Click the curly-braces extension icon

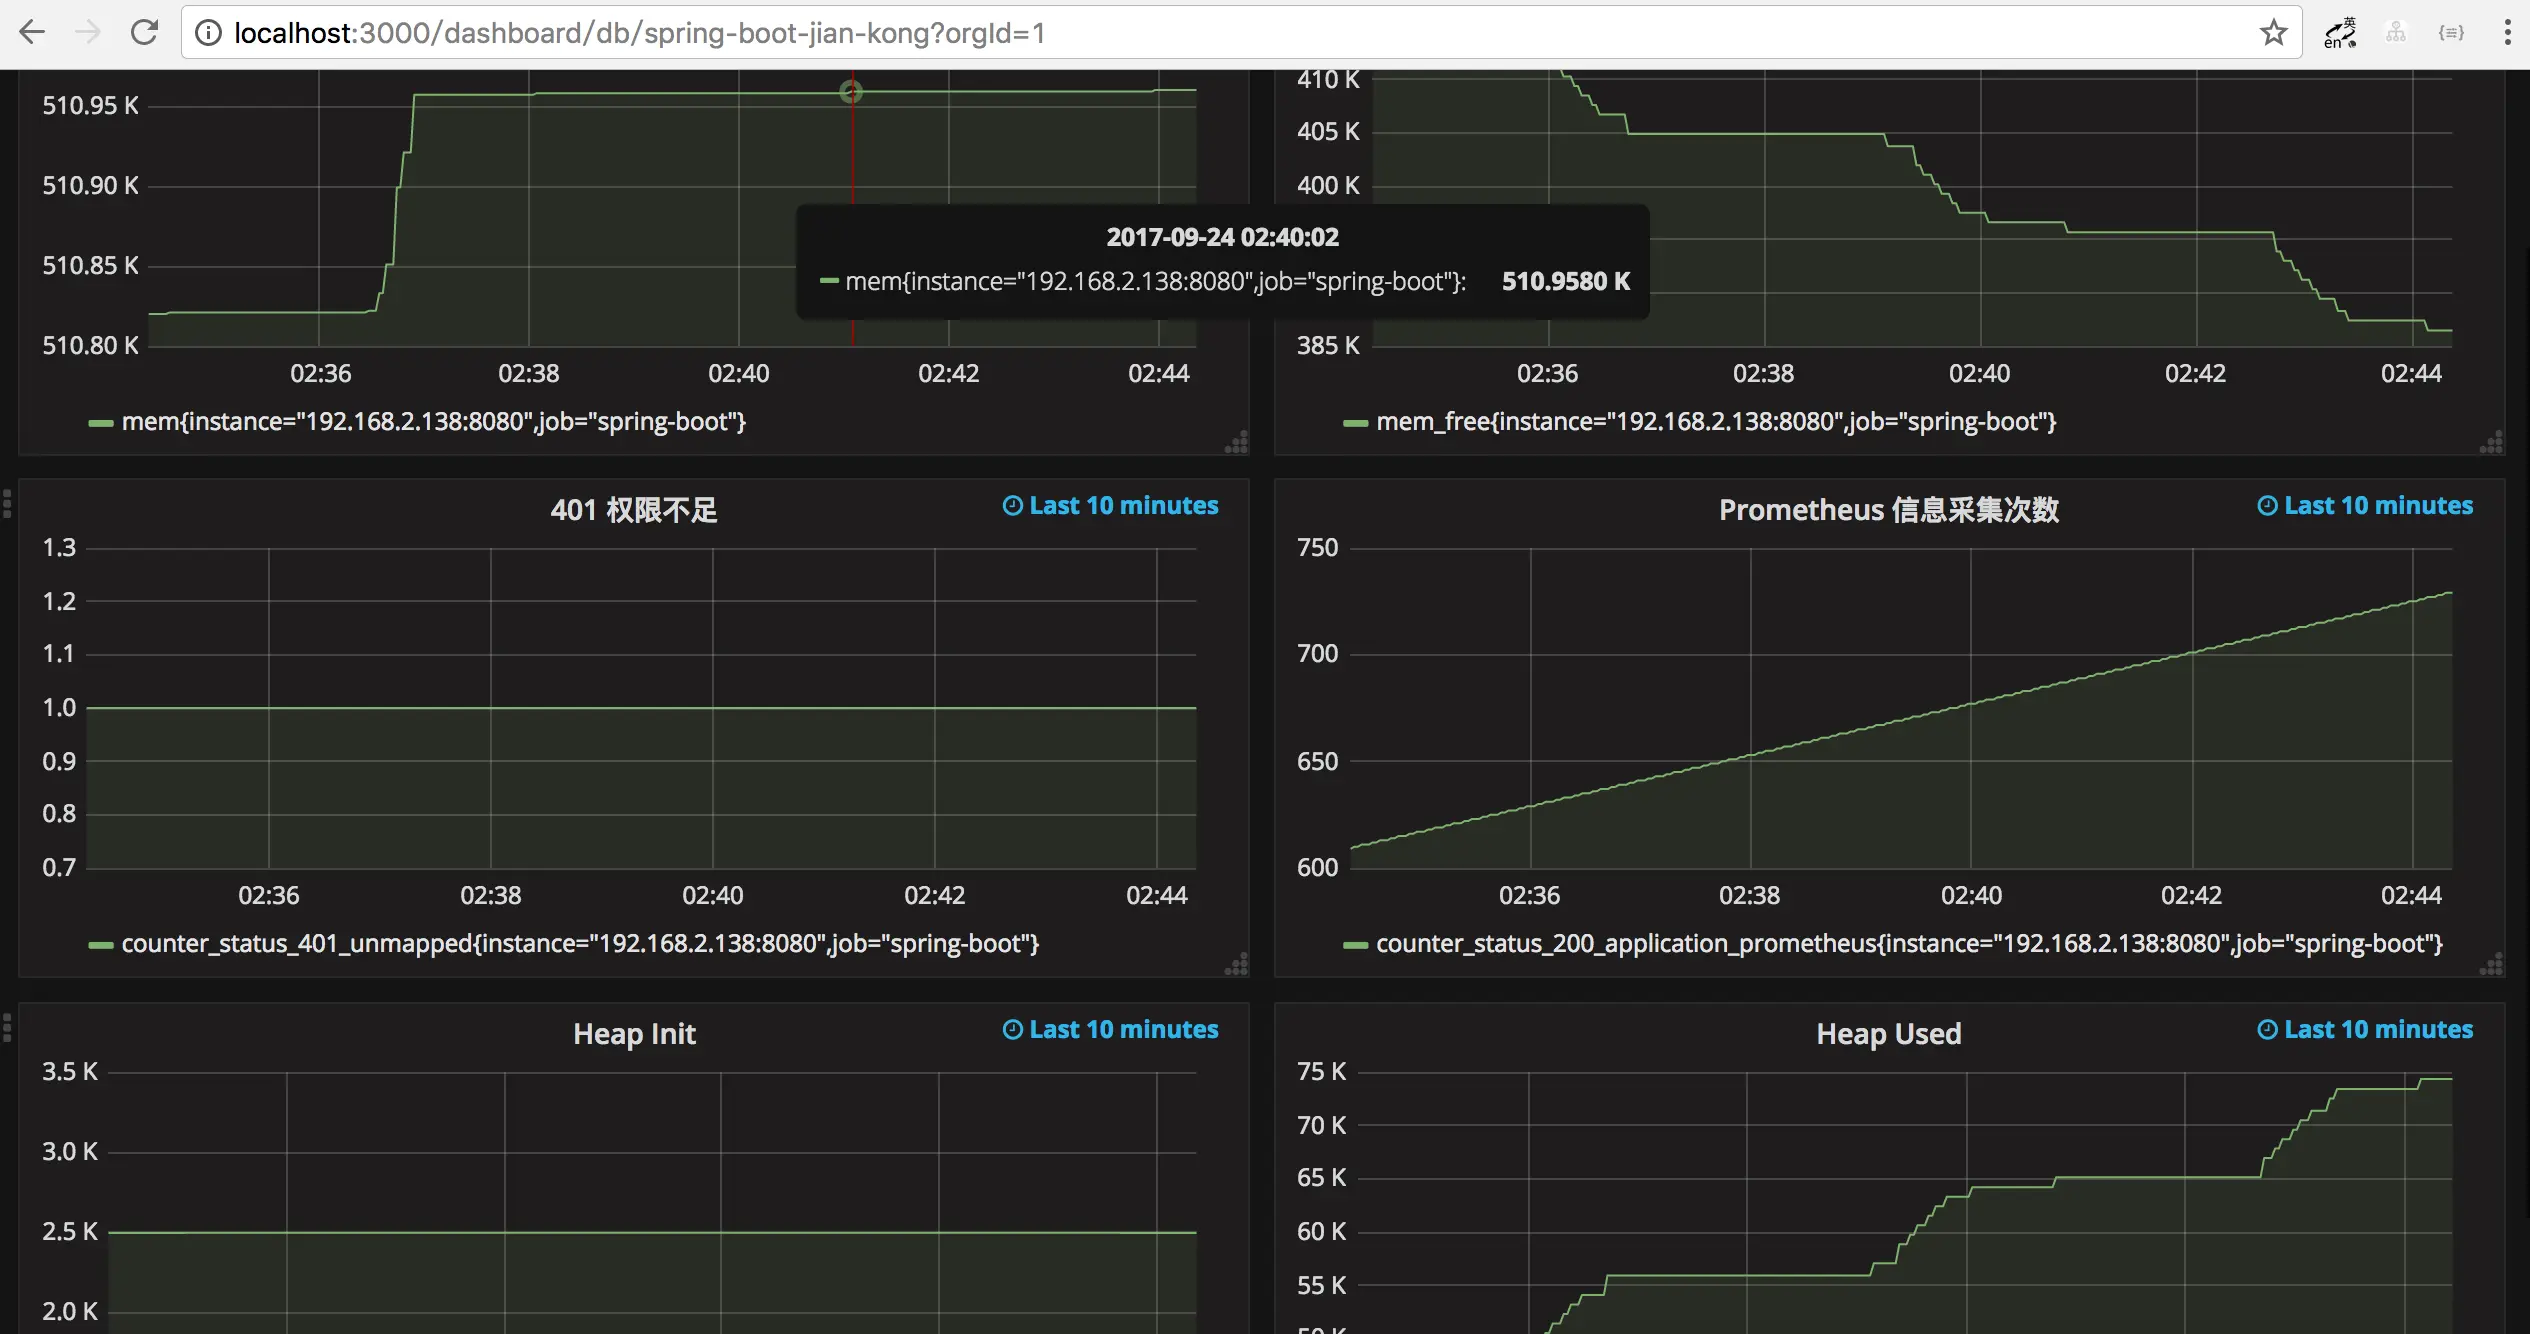pos(2450,33)
